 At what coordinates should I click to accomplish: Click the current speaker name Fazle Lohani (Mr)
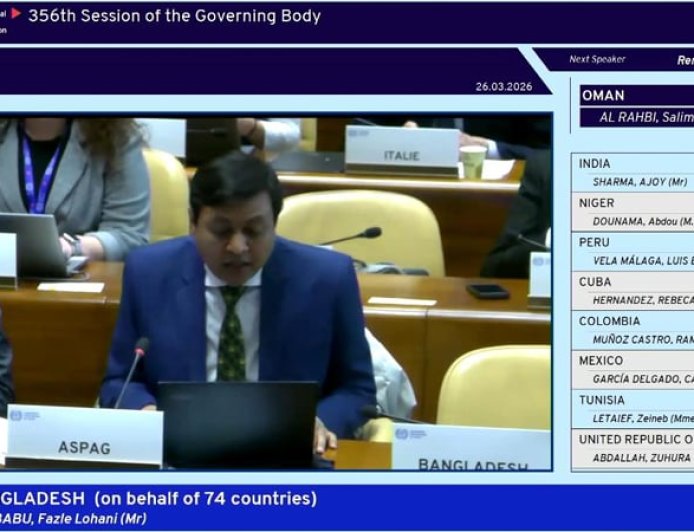coord(92,519)
